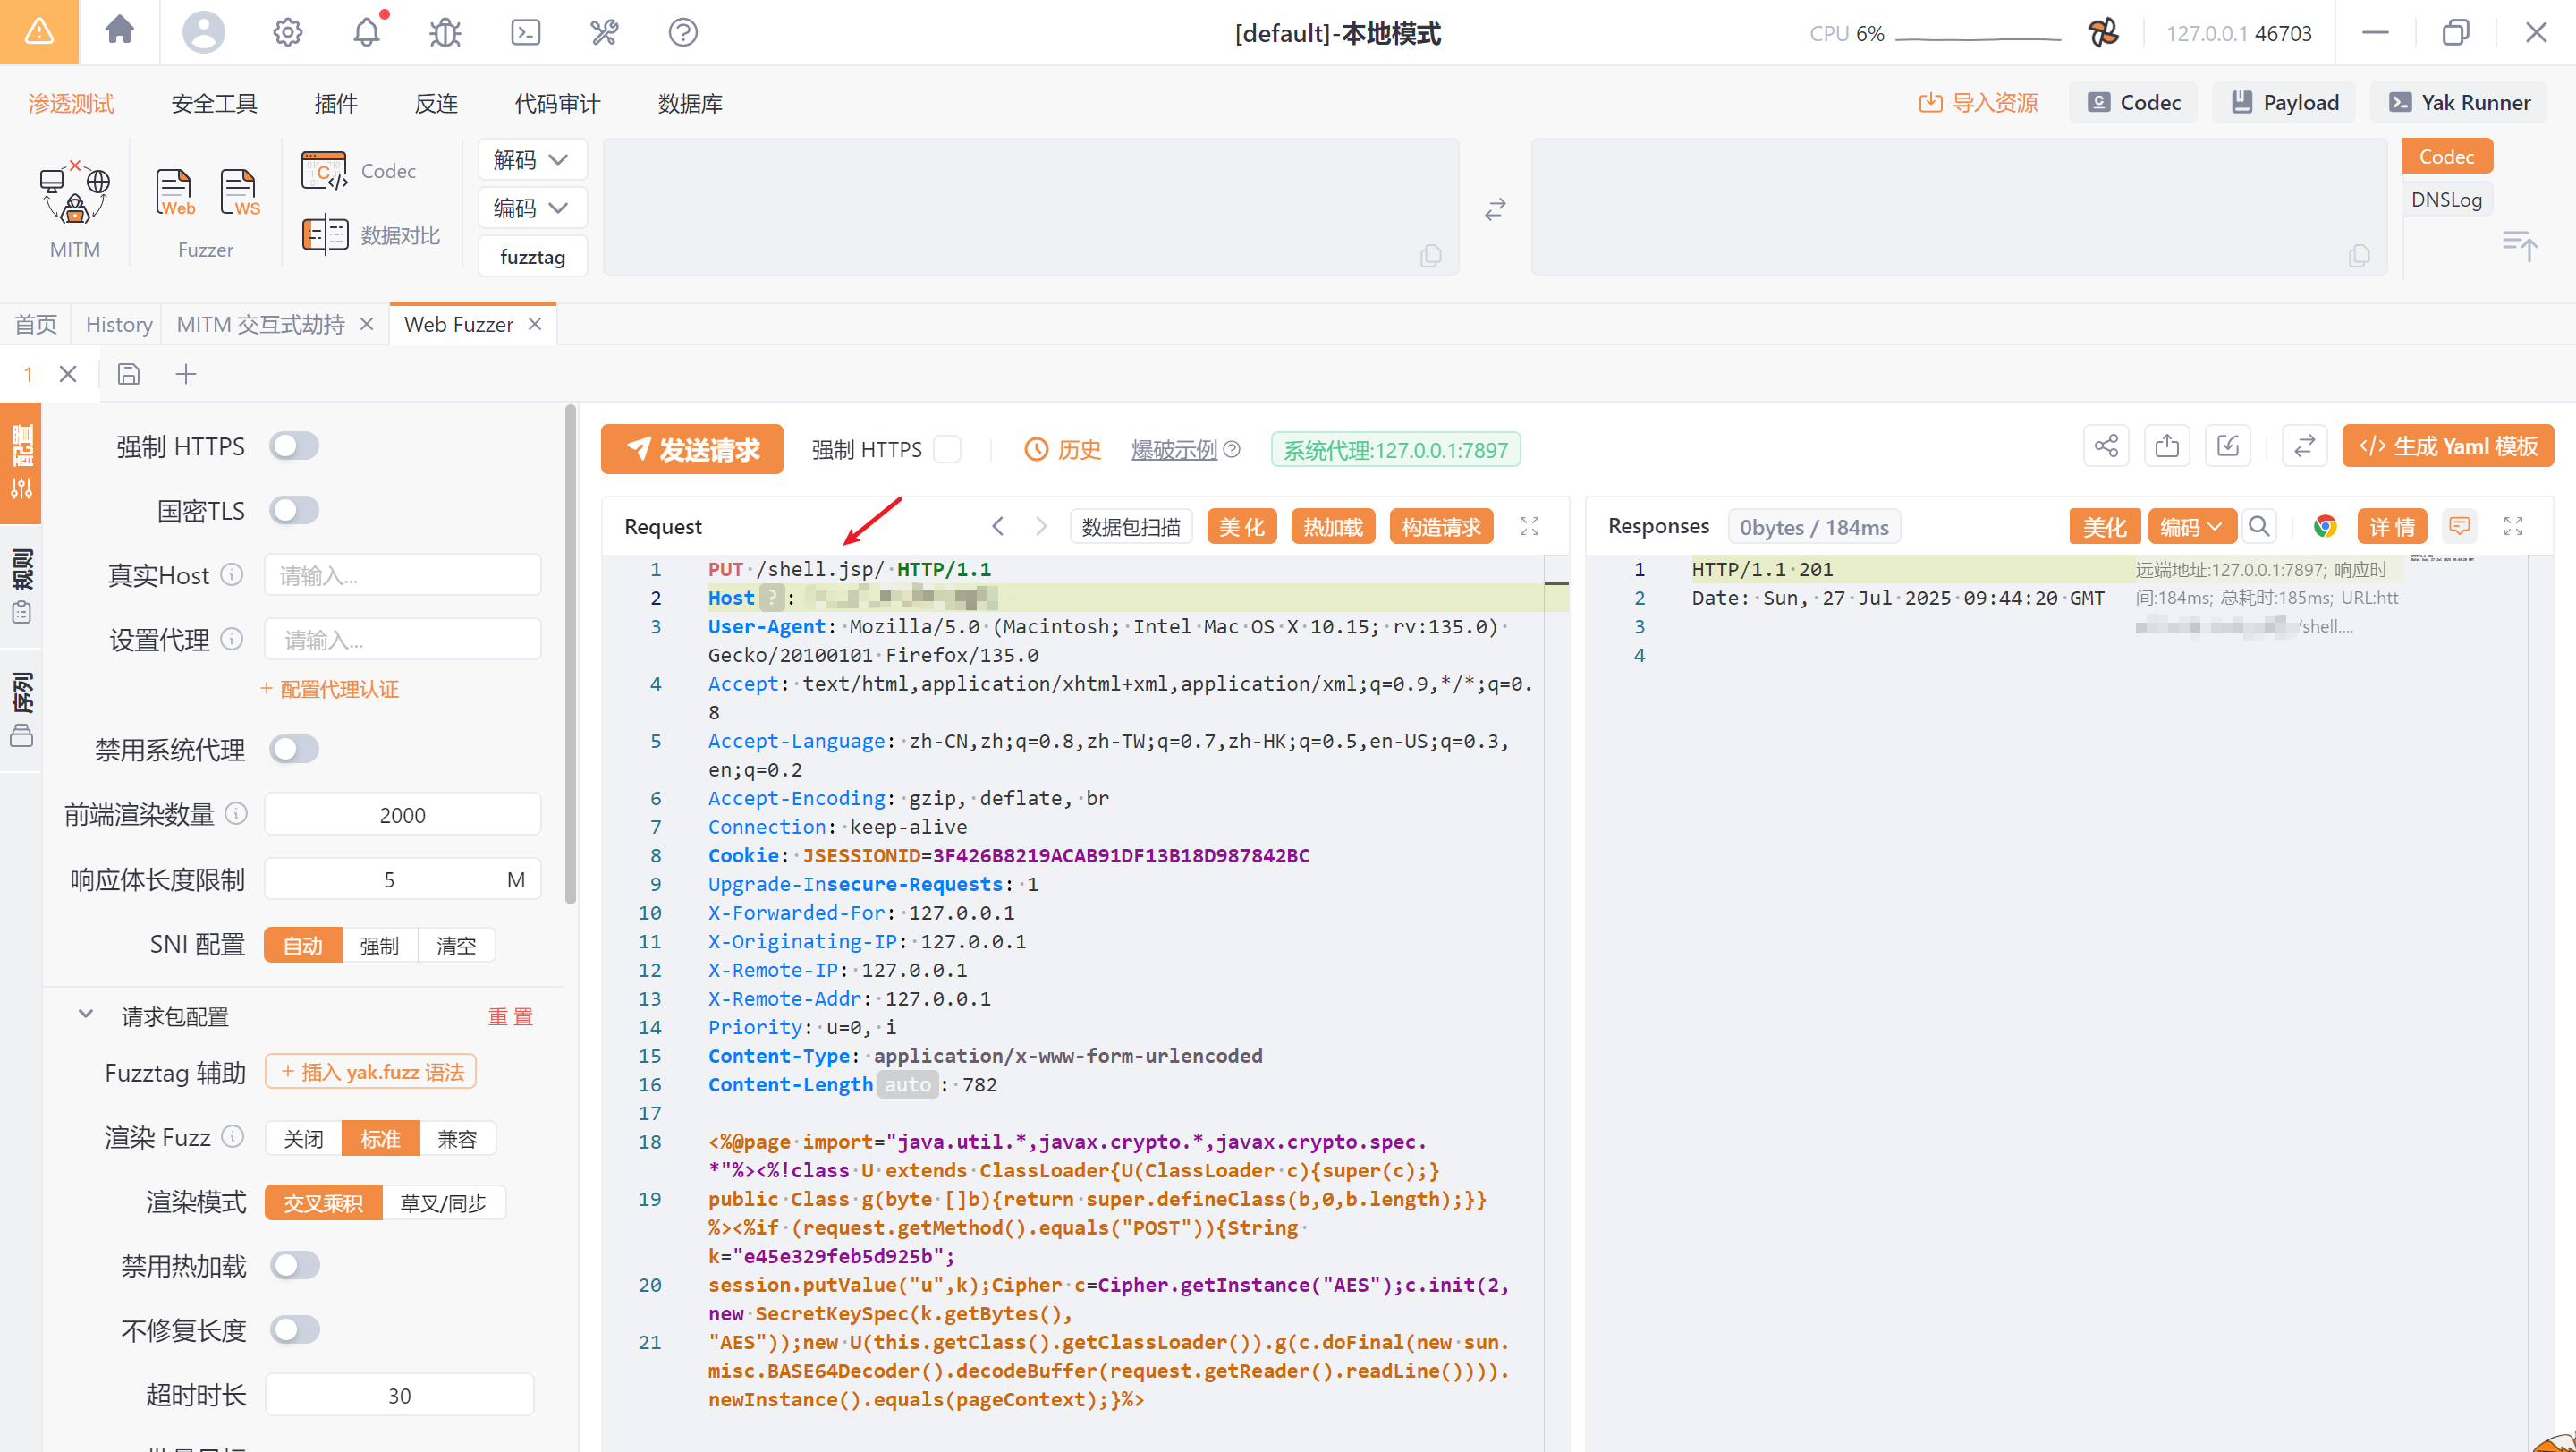This screenshot has width=2576, height=1452.
Task: Switch to the History tab
Action: tap(118, 324)
